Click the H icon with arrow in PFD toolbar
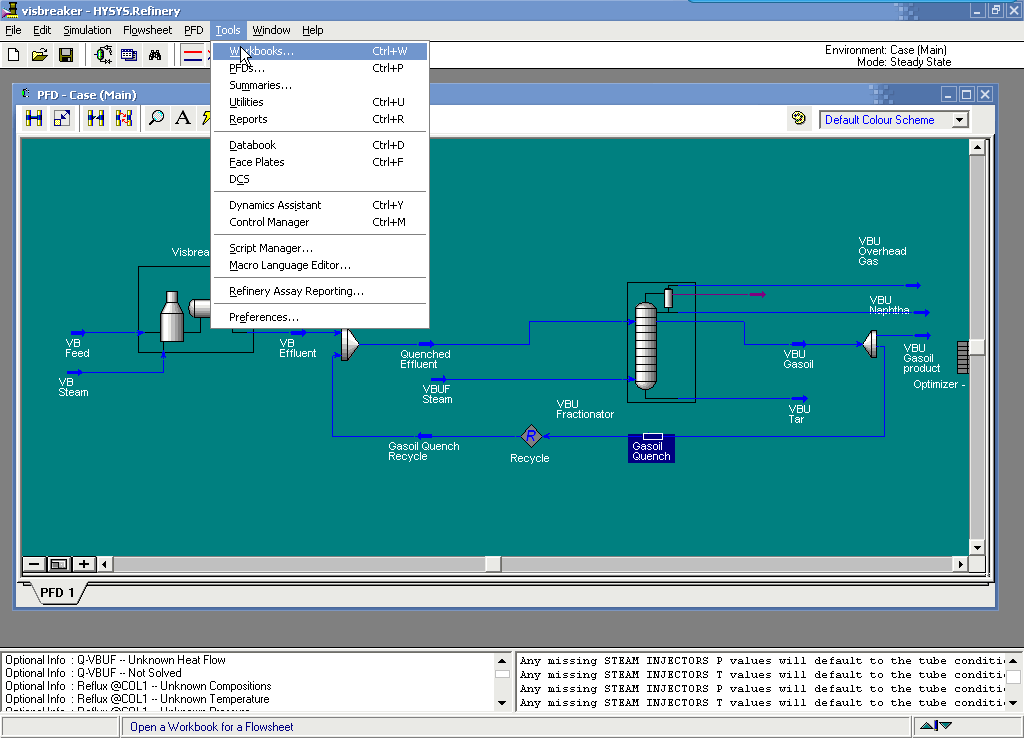Viewport: 1024px width, 738px height. coord(96,118)
